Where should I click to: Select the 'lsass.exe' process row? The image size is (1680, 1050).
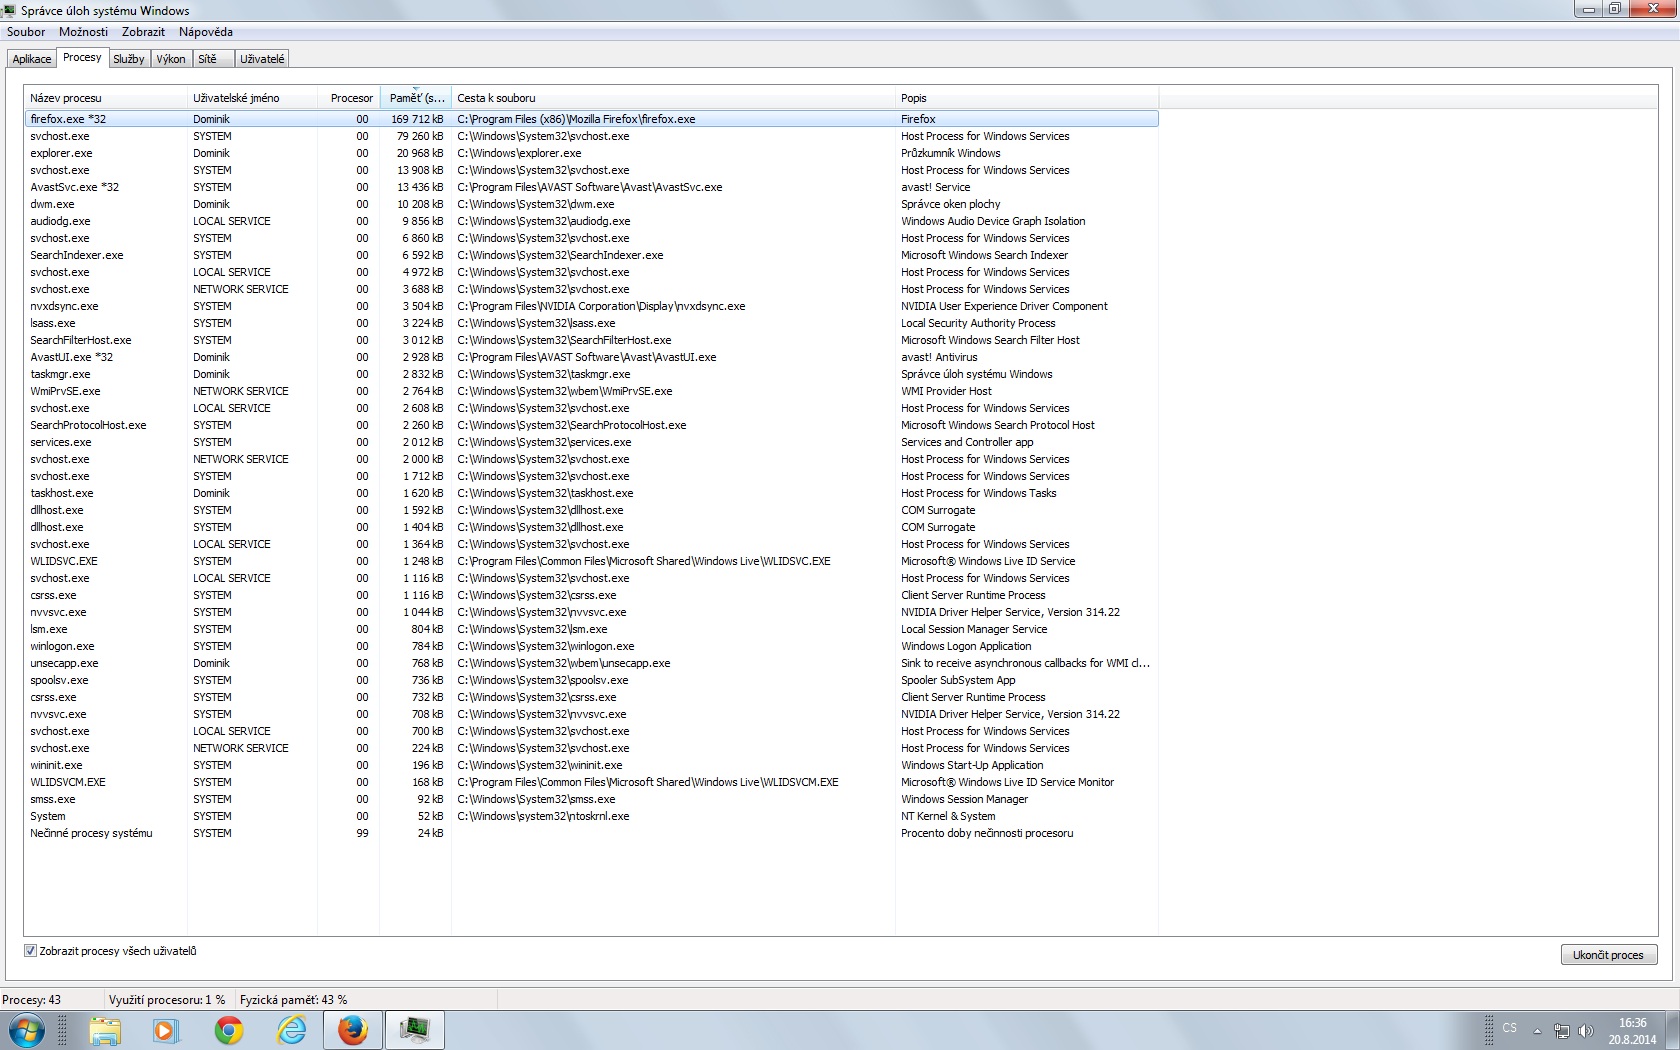pos(592,323)
